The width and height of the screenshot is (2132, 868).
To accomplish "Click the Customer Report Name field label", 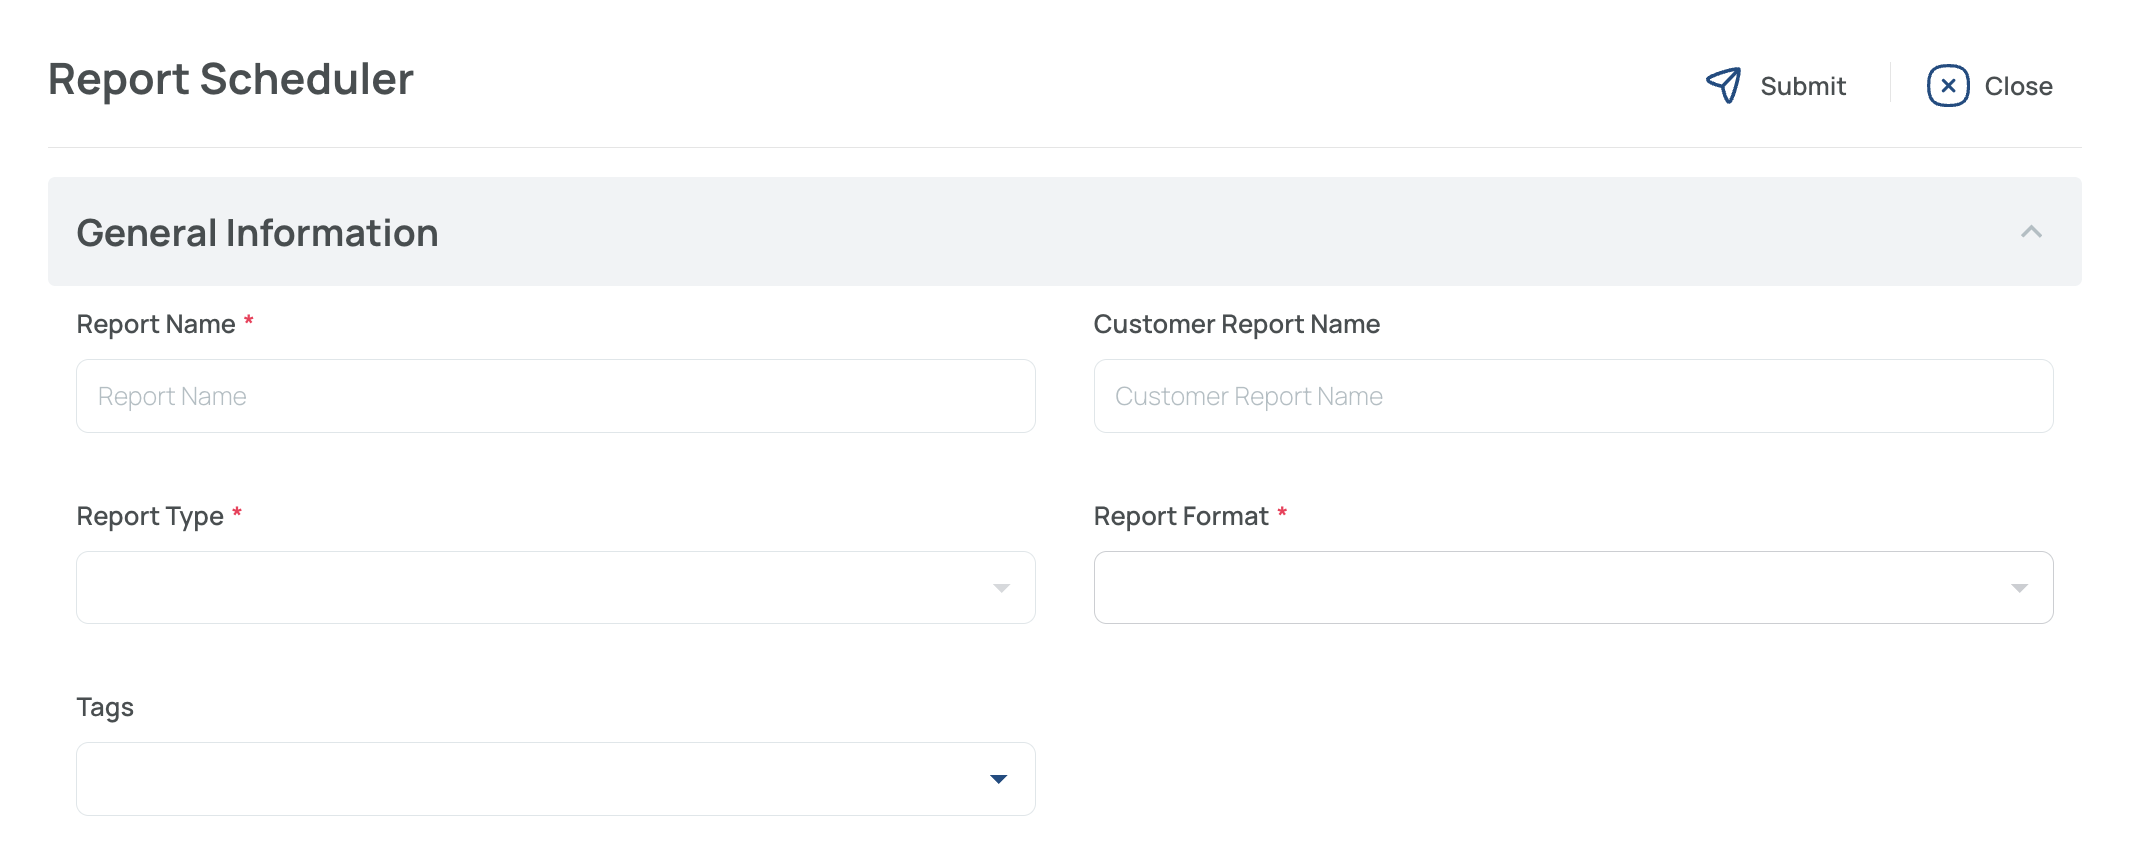I will pyautogui.click(x=1236, y=324).
